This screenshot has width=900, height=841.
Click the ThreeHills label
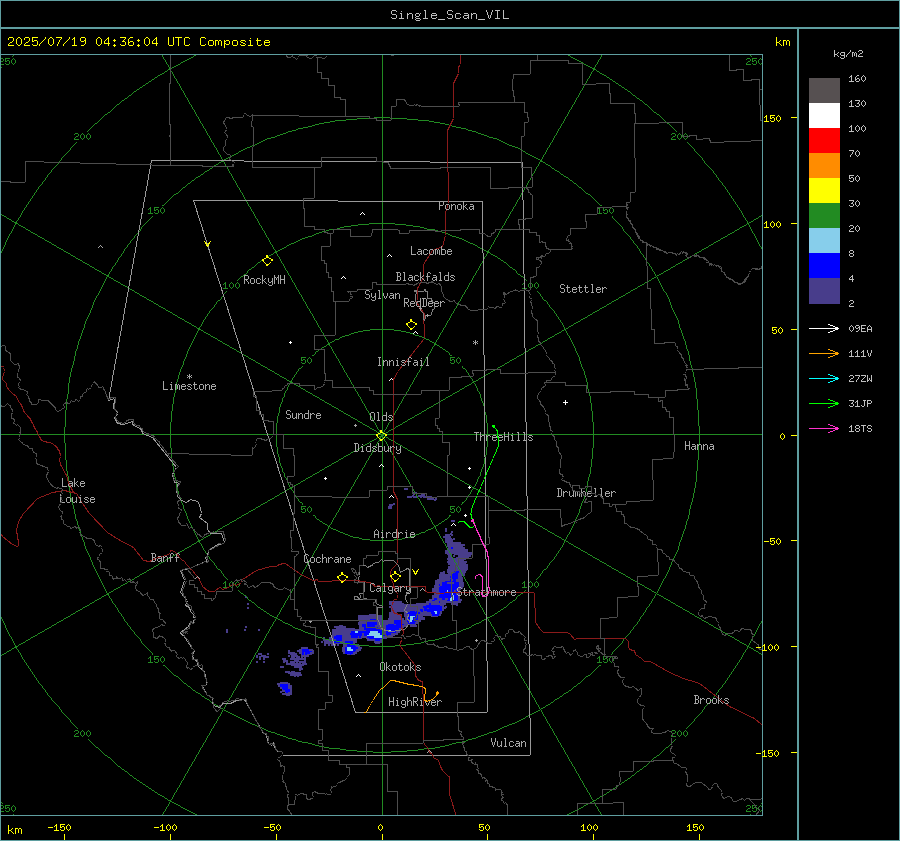coord(503,437)
